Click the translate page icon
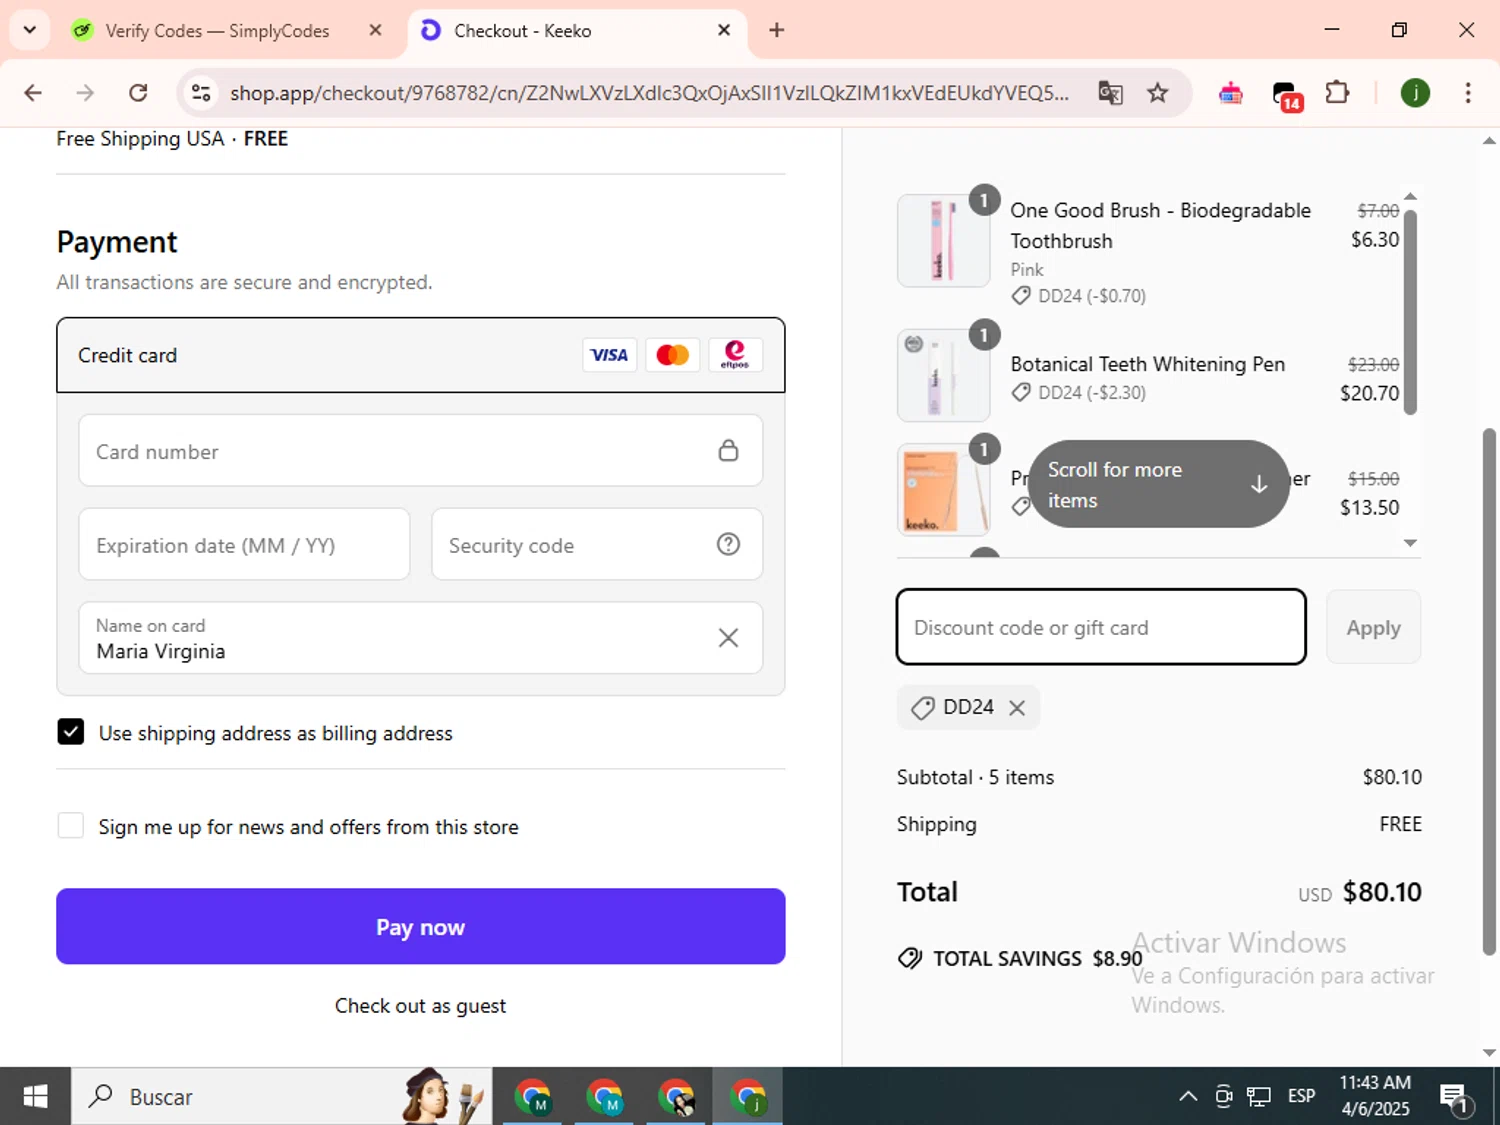 click(x=1110, y=93)
